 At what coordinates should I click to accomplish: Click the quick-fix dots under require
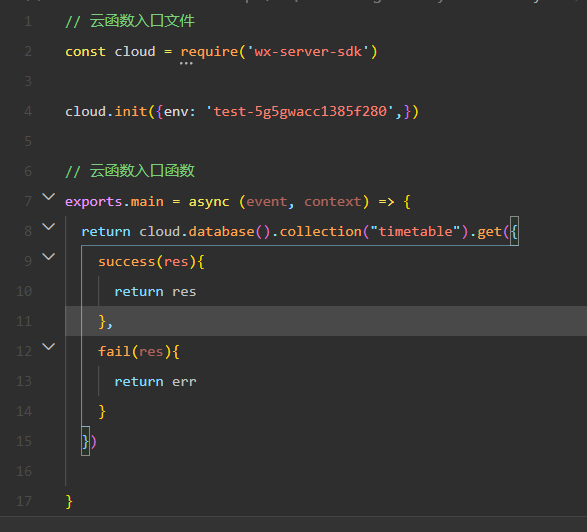(x=186, y=63)
